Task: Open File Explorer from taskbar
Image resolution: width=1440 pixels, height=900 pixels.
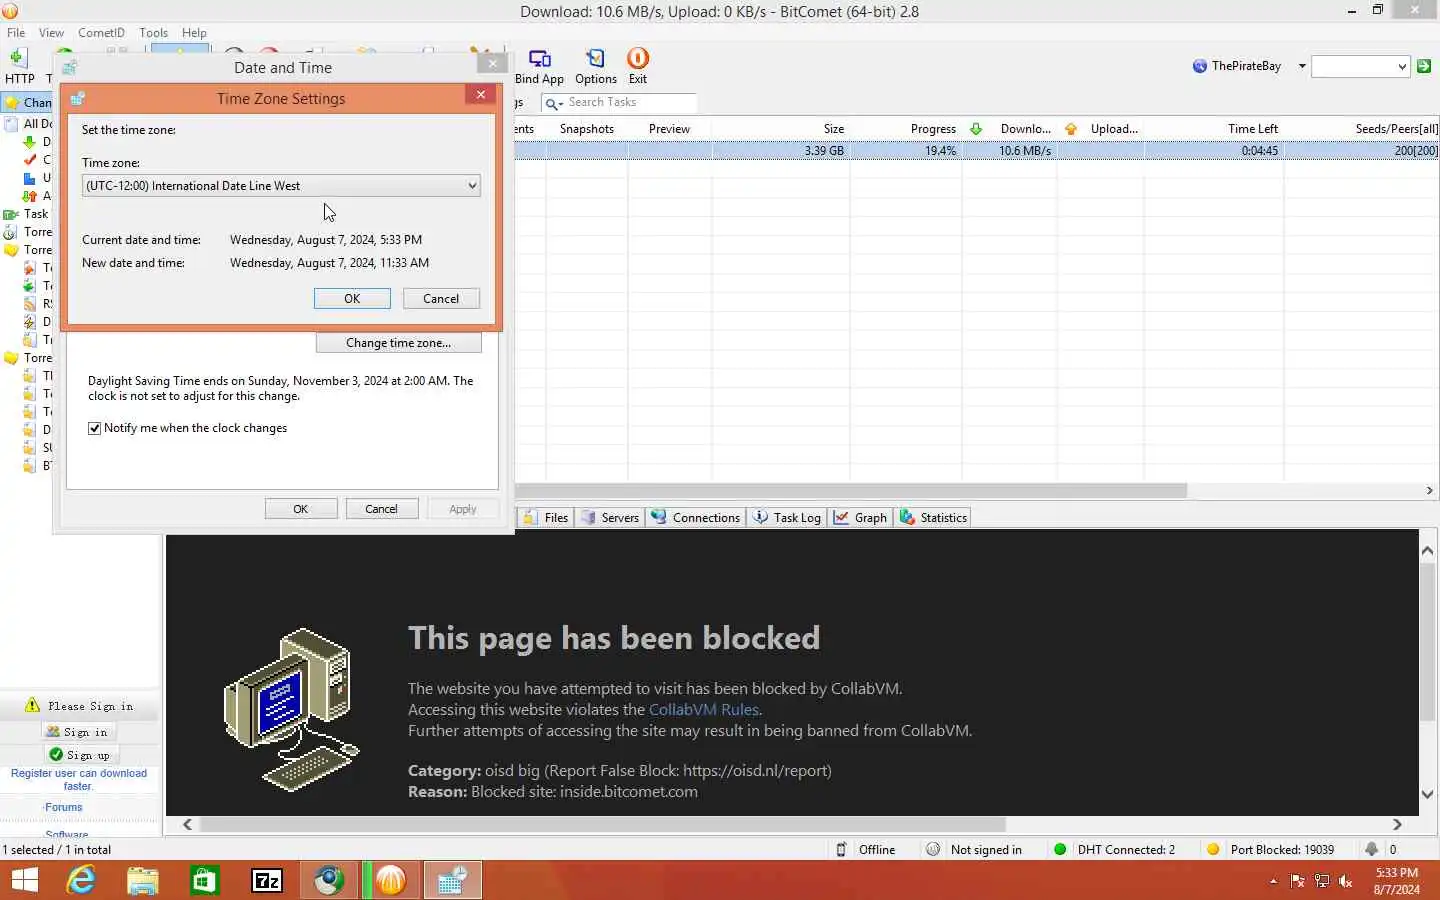Action: [x=143, y=880]
